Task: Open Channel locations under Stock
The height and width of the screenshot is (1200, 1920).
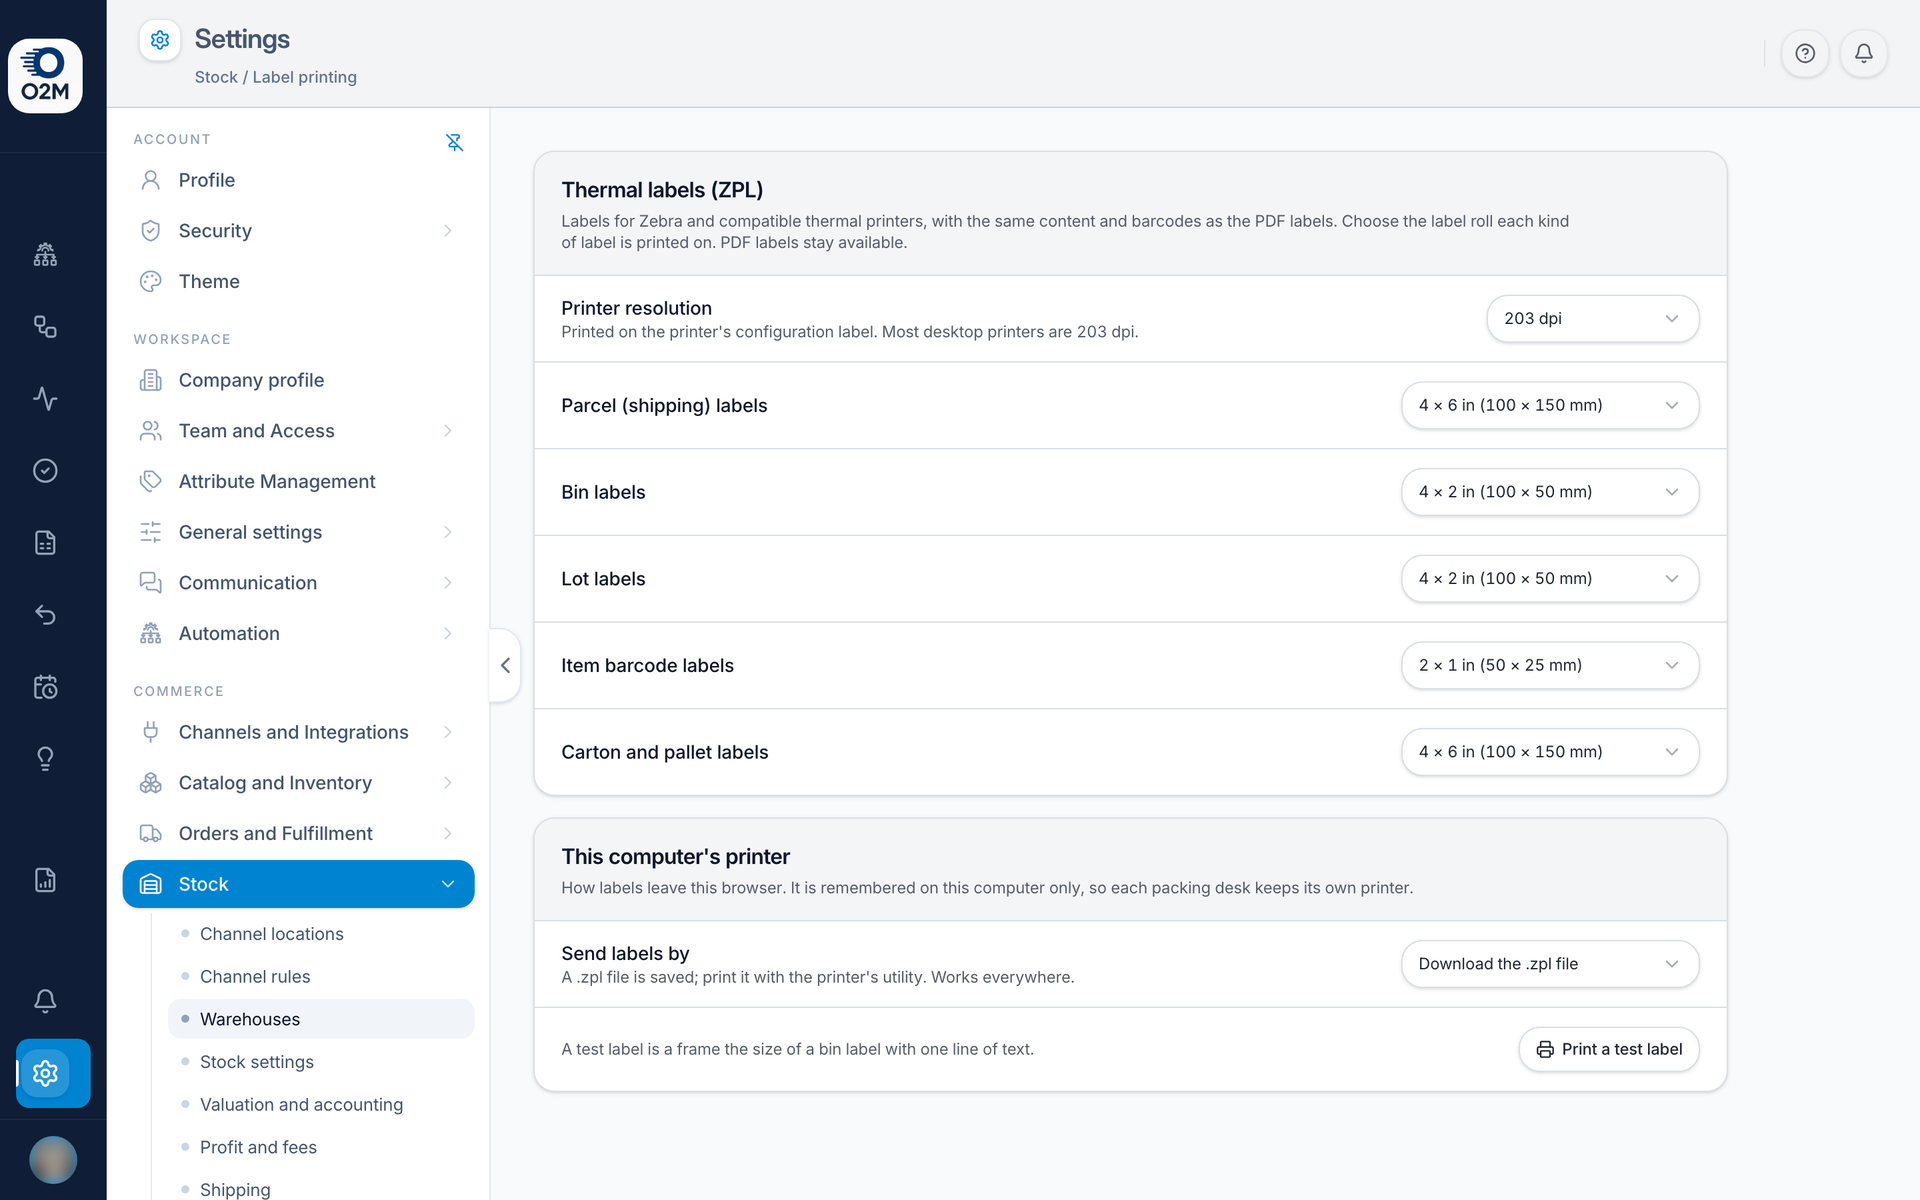Action: (x=321, y=934)
